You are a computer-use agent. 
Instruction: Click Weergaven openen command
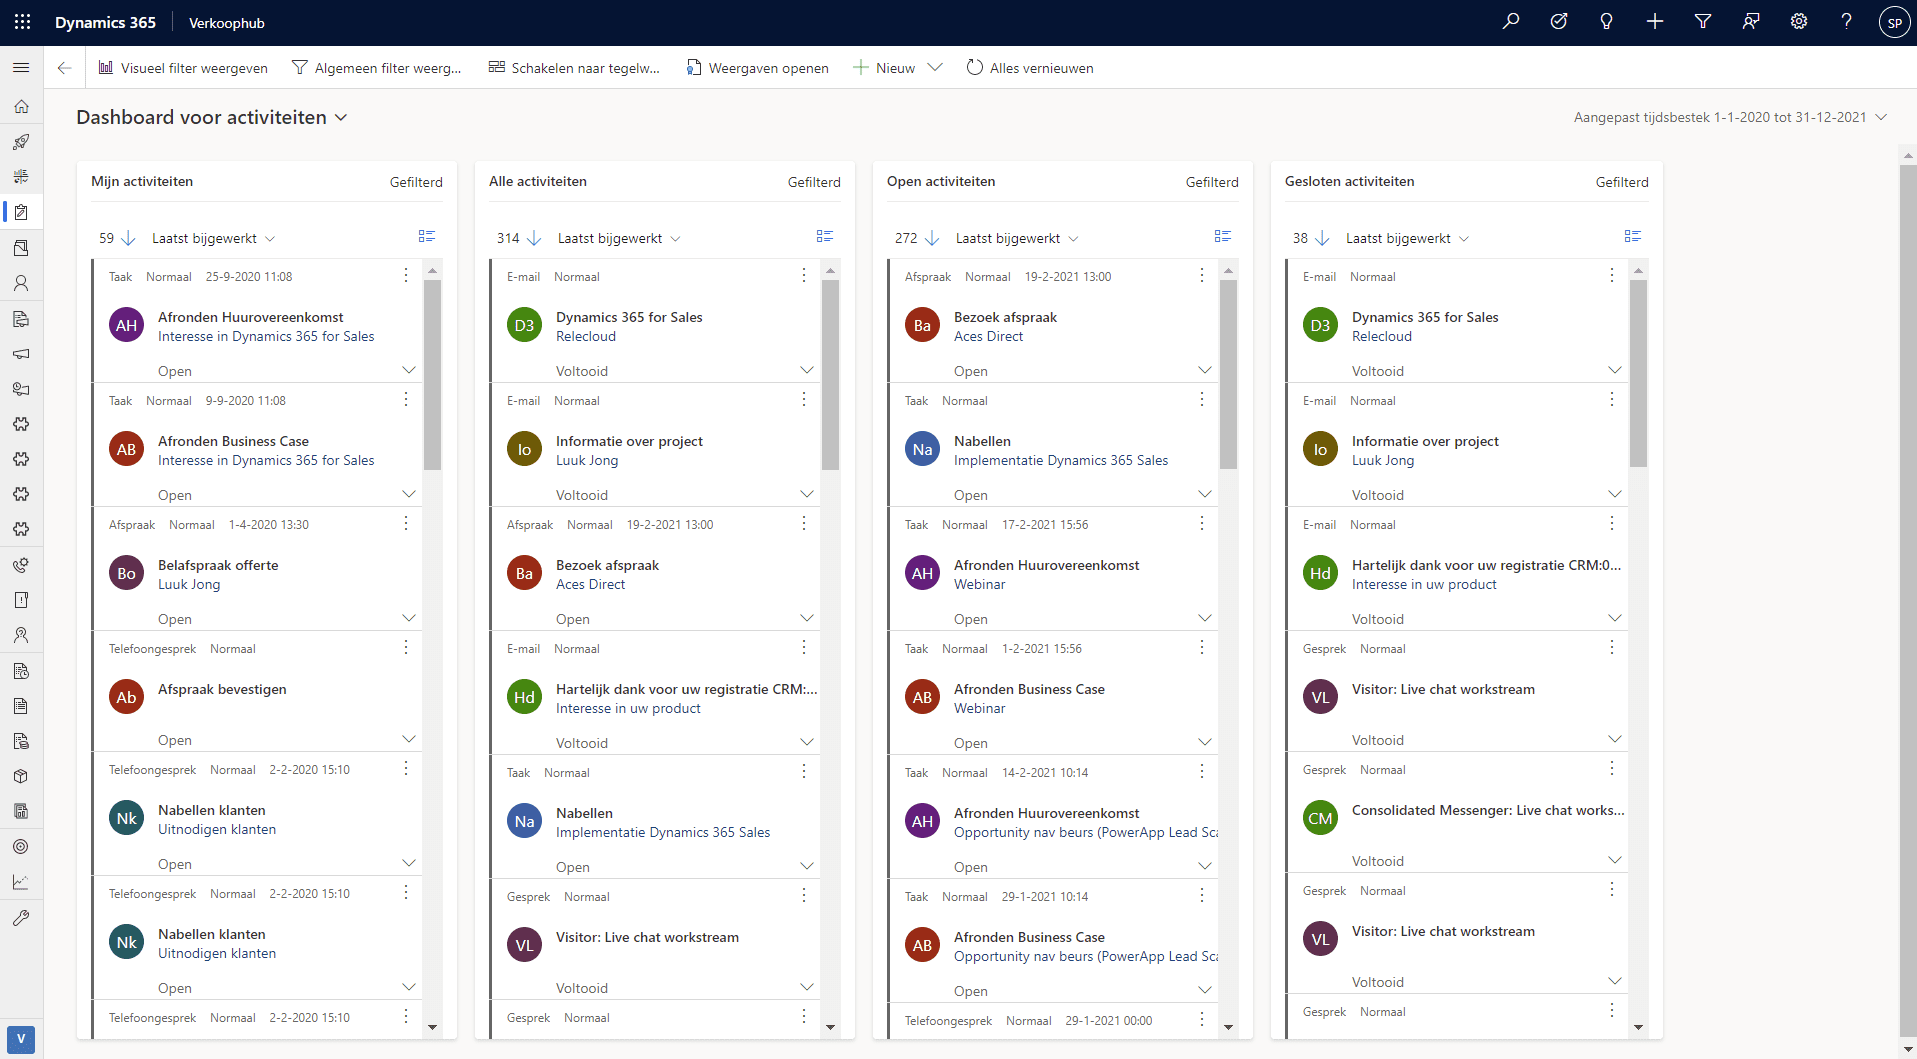758,68
